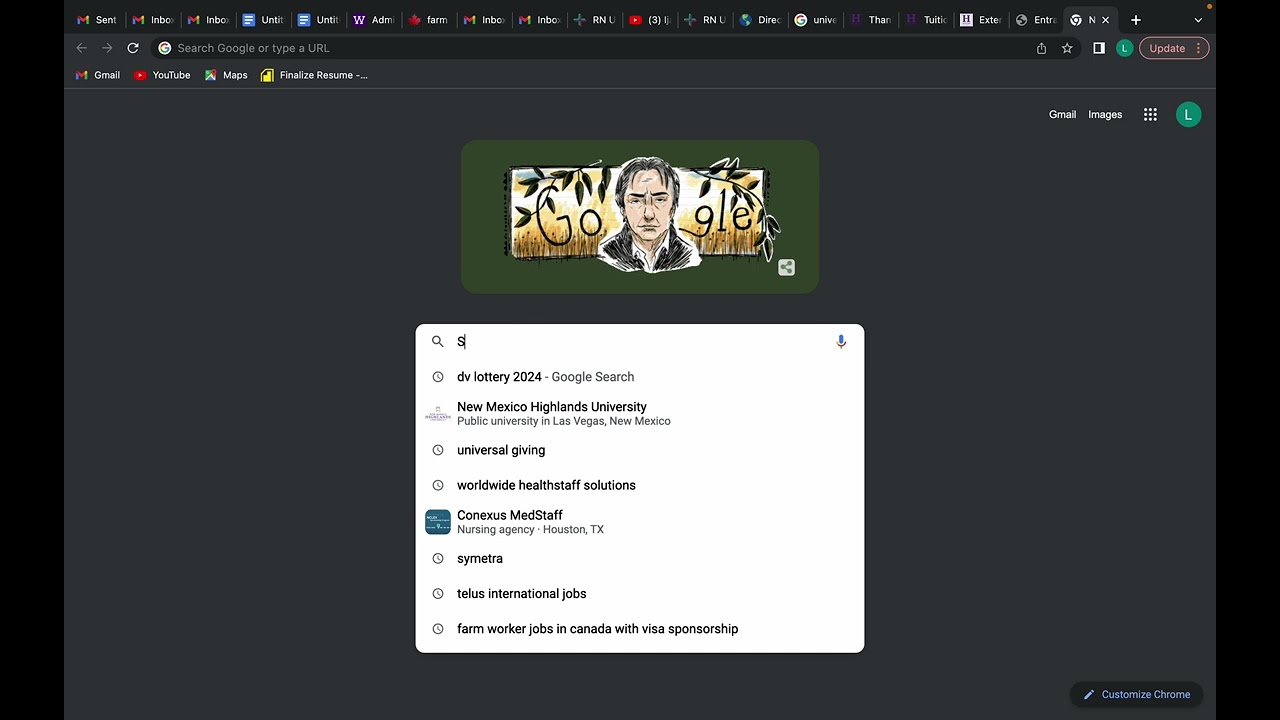Select farm worker jobs in canada suggestion

tap(640, 629)
